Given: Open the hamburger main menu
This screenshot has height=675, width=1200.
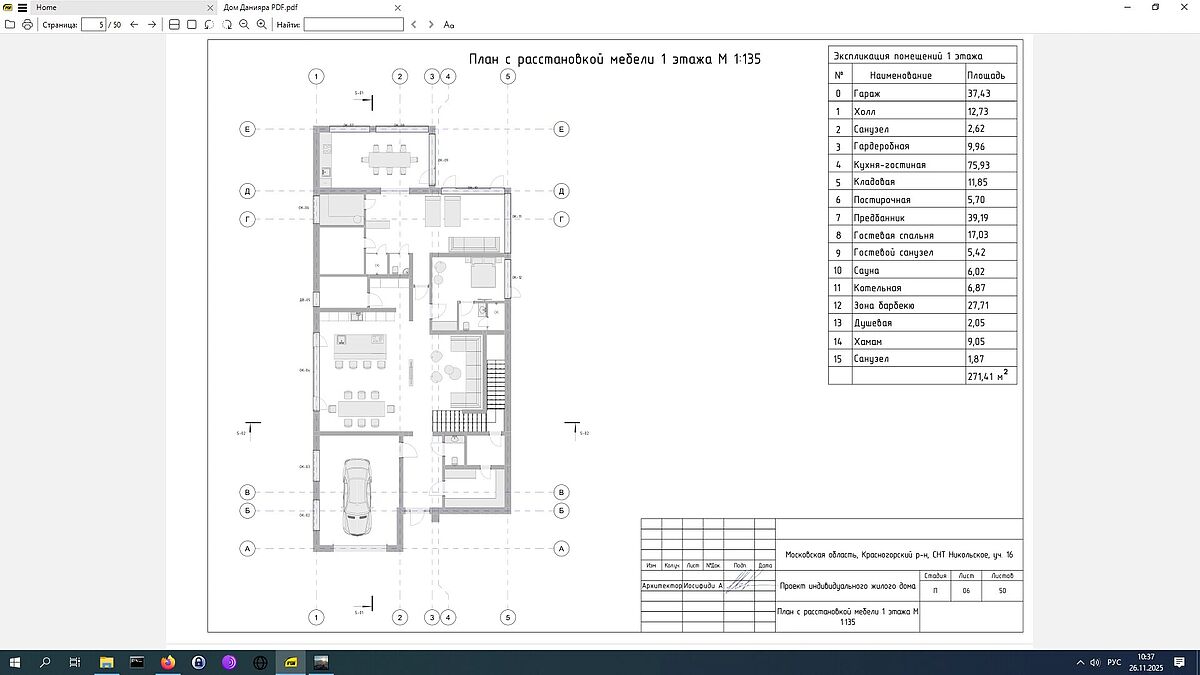Looking at the screenshot, I should 21,7.
